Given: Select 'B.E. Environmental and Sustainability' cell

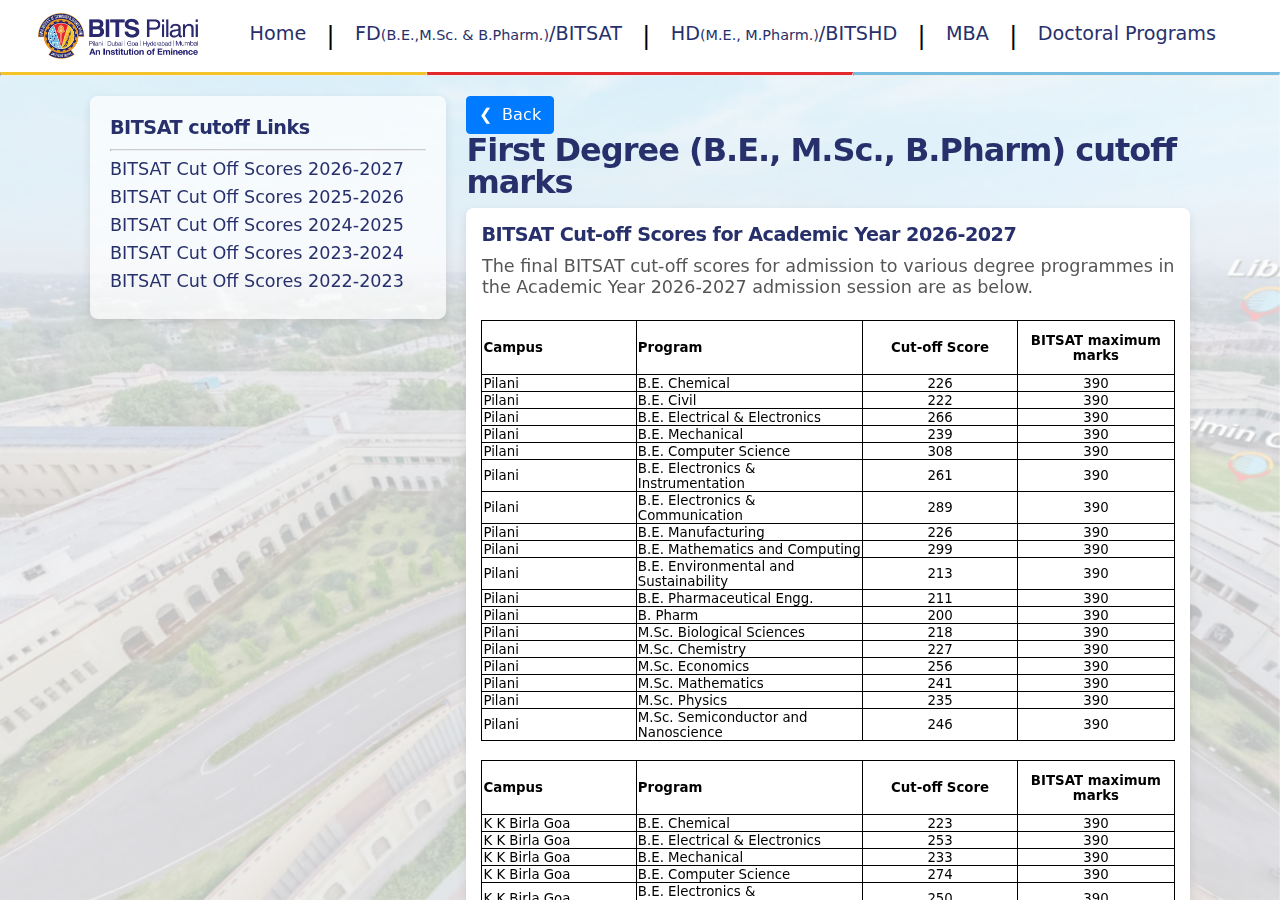Looking at the screenshot, I should (749, 574).
